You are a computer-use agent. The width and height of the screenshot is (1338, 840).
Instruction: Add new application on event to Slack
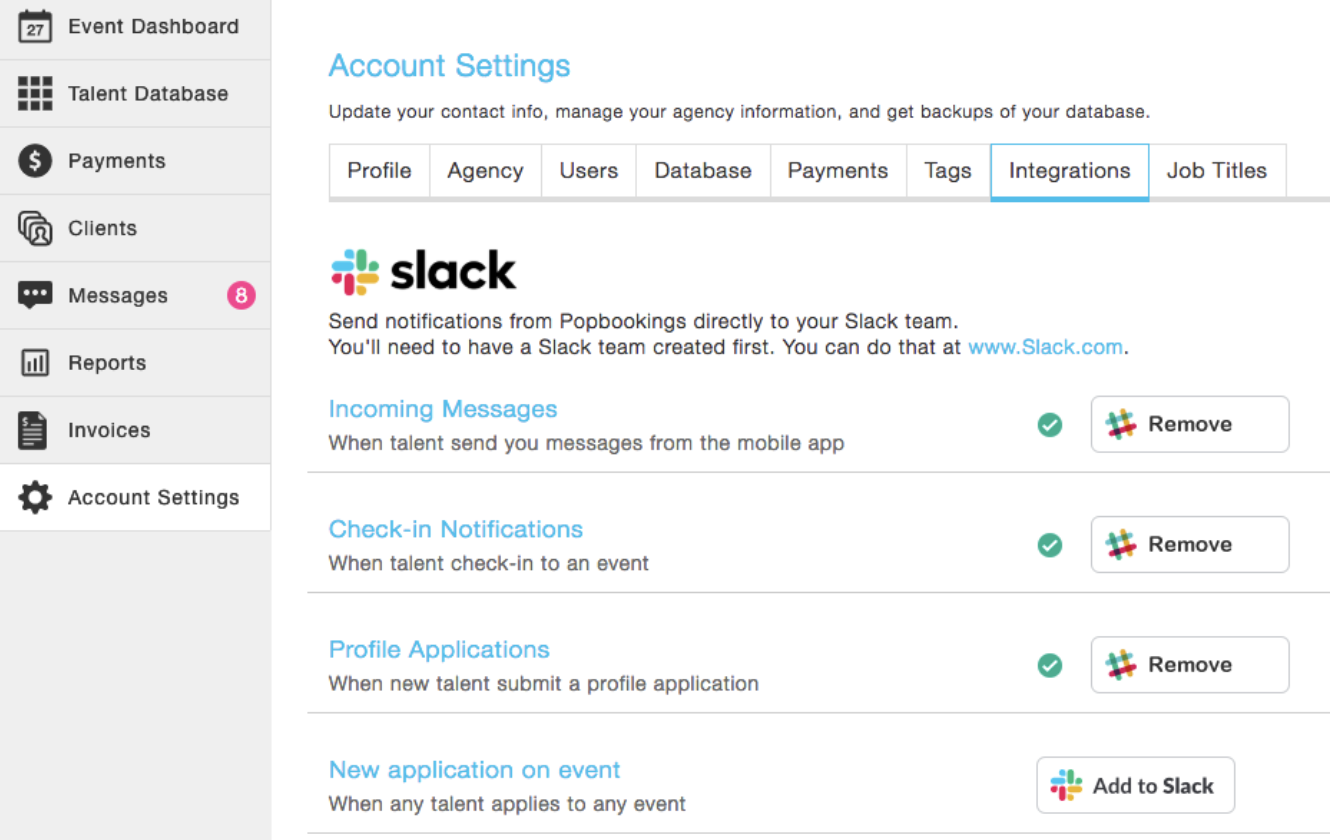[x=1135, y=786]
